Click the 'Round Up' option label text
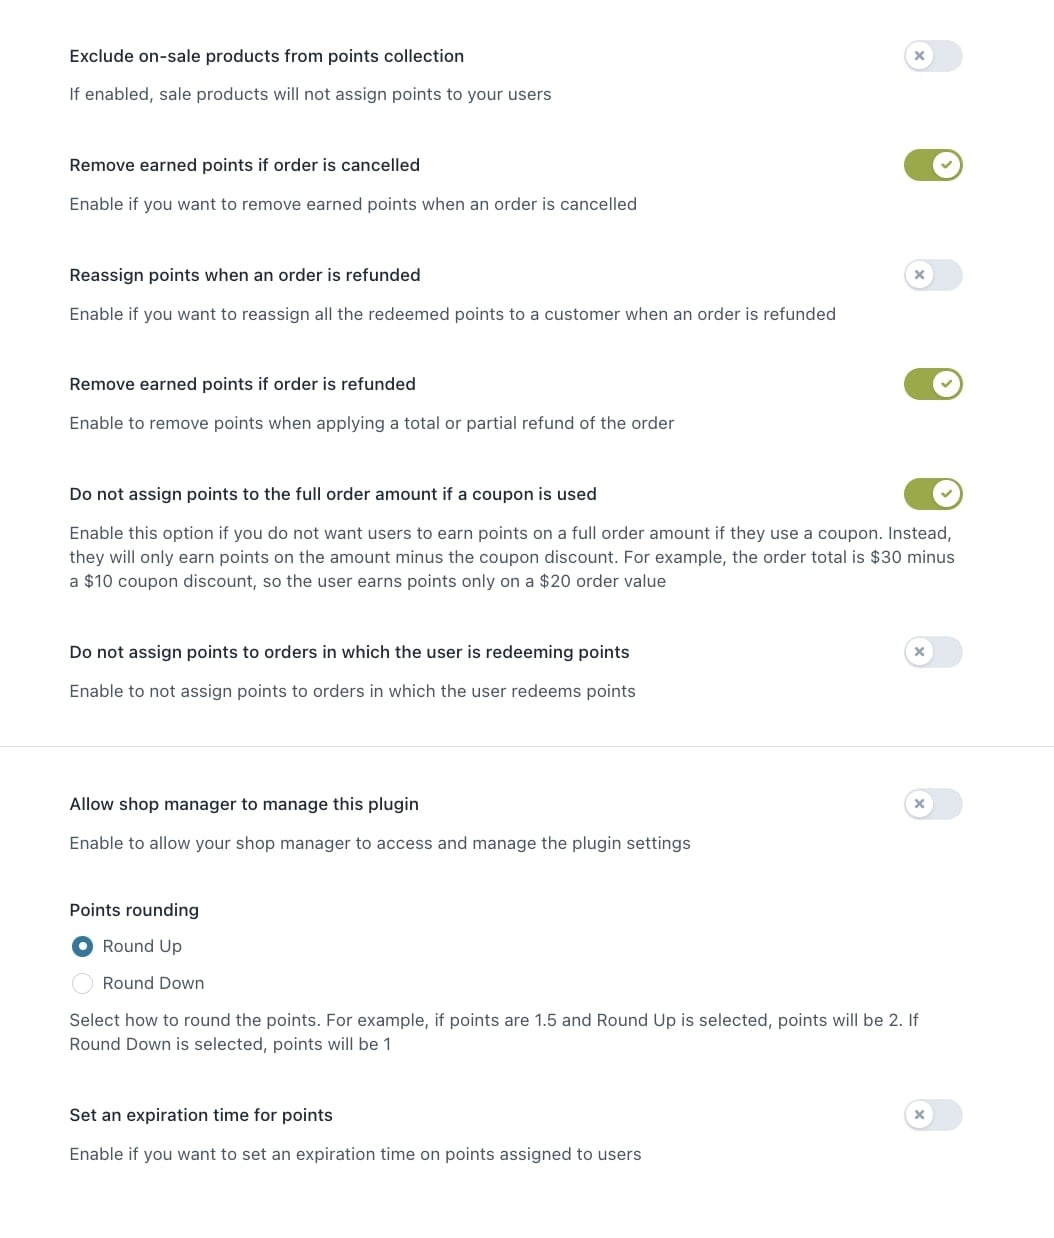This screenshot has height=1238, width=1054. click(x=142, y=946)
